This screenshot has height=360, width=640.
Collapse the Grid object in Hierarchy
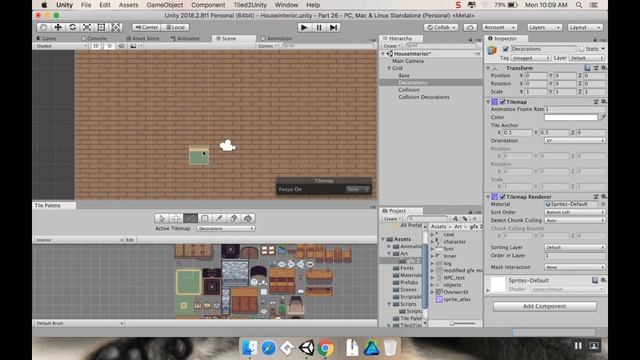pyautogui.click(x=389, y=68)
